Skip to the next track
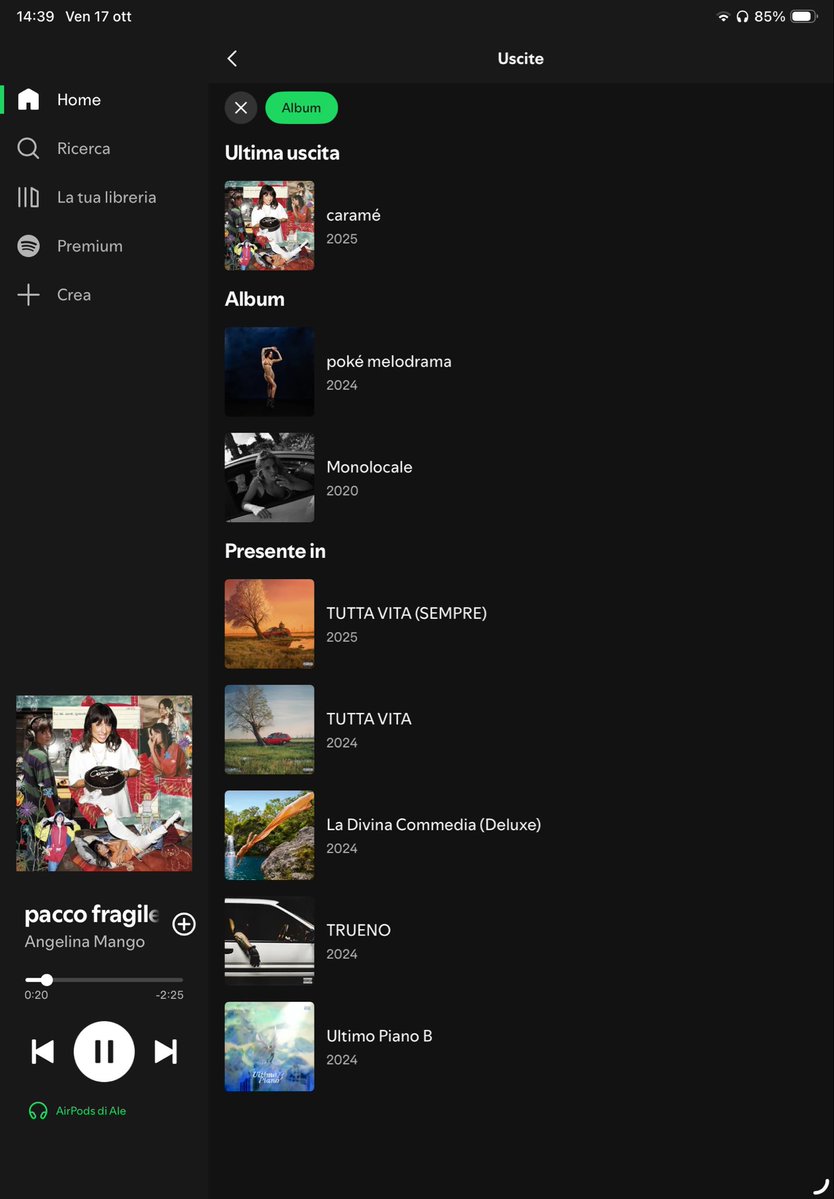This screenshot has height=1199, width=834. pos(166,1051)
